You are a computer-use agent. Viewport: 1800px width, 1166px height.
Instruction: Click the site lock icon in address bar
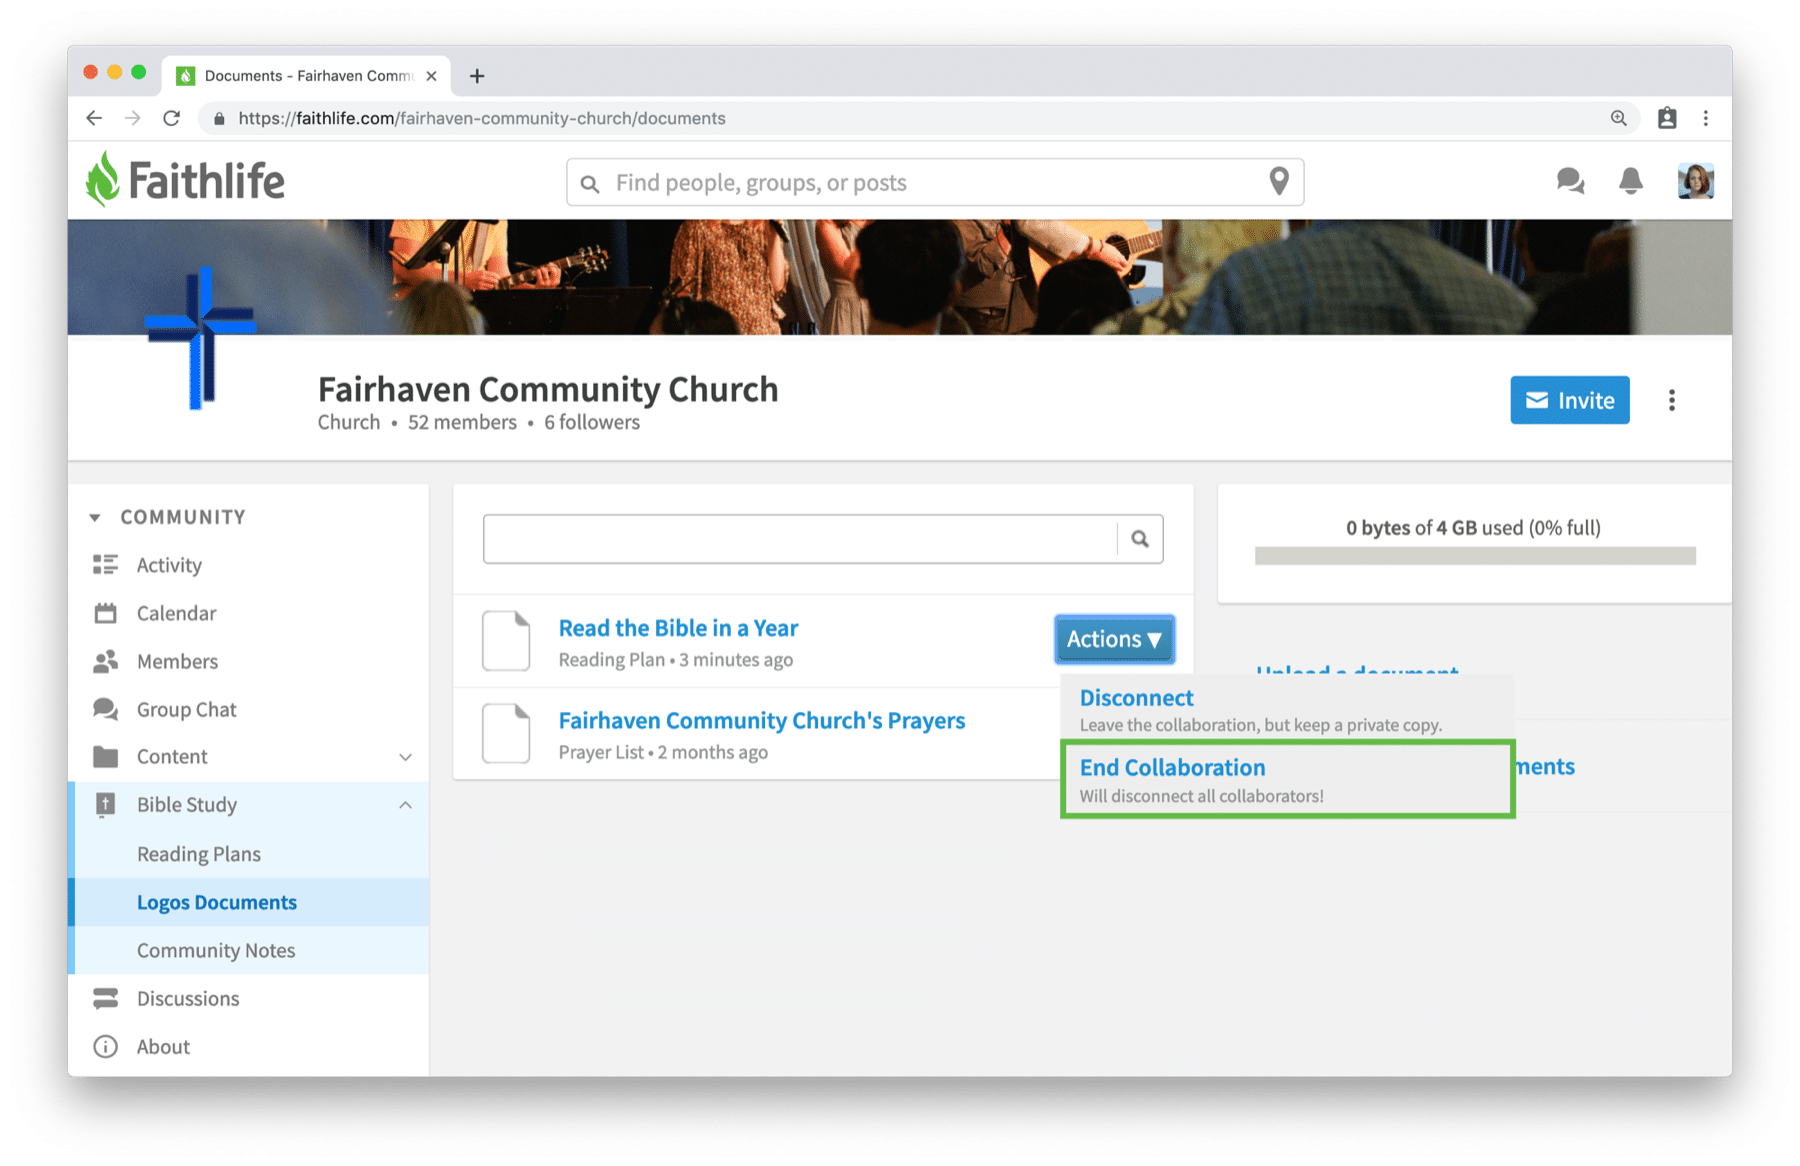click(219, 118)
